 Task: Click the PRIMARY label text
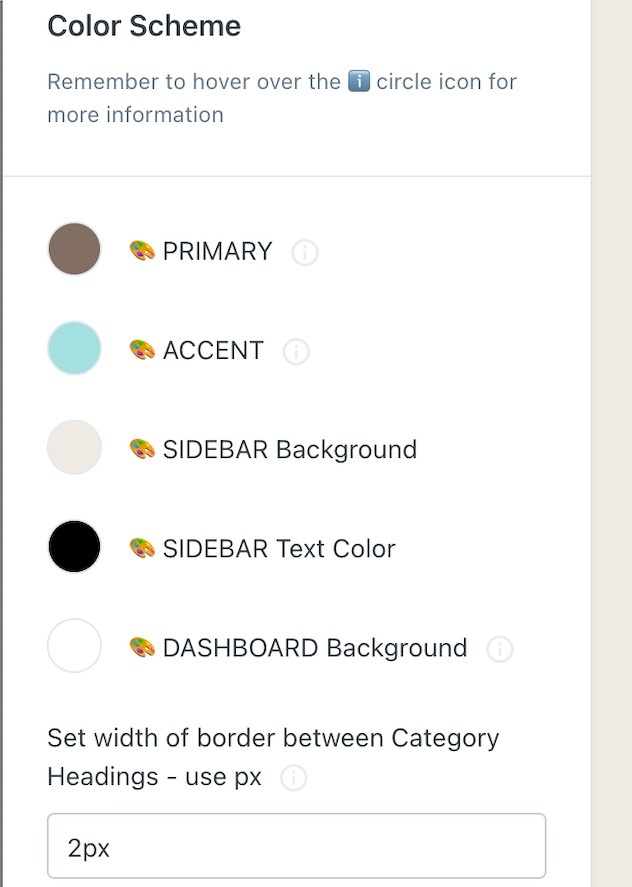coord(217,251)
